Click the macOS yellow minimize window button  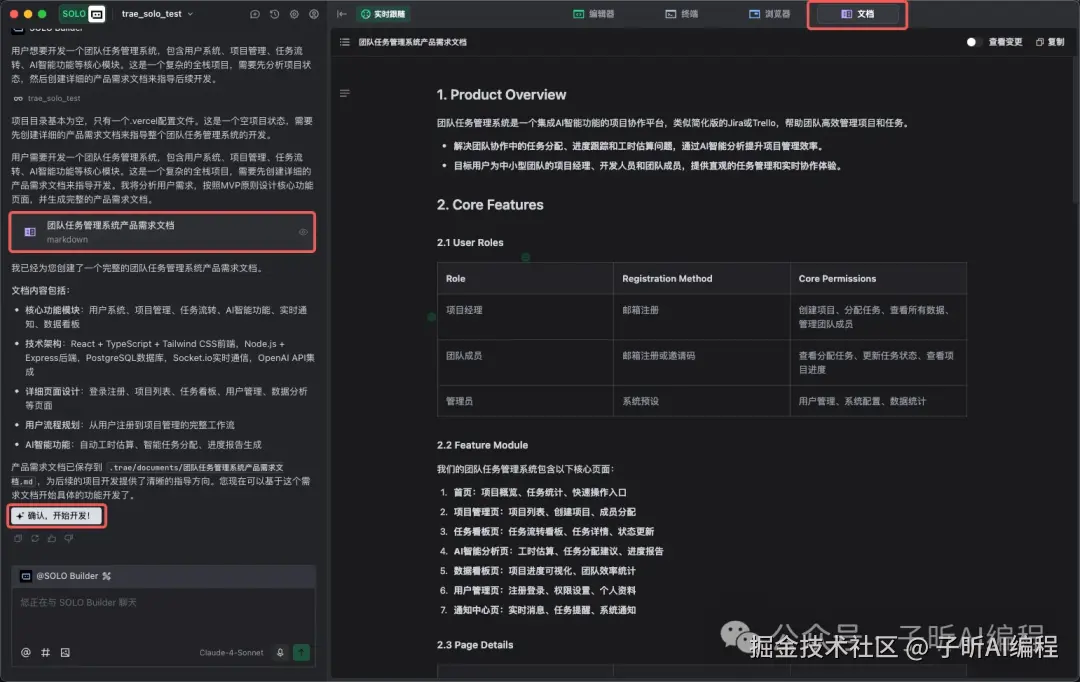point(28,14)
